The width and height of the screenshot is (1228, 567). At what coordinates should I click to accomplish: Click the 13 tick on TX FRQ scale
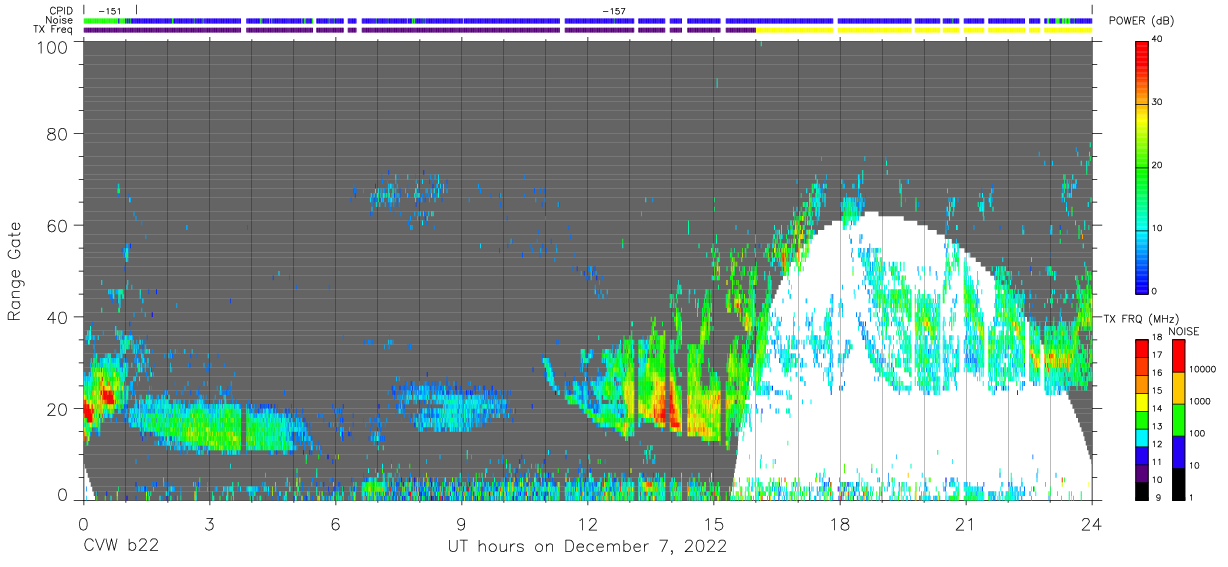tap(1158, 427)
